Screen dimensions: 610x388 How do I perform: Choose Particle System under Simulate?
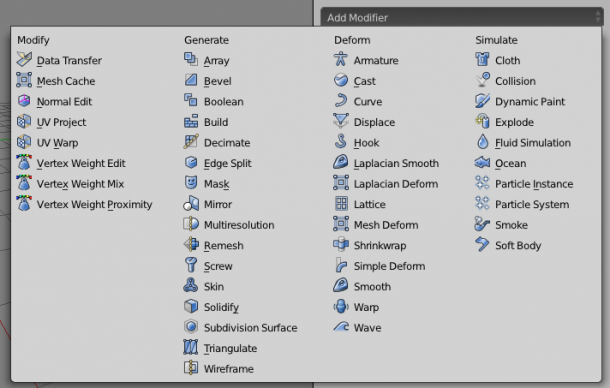(522, 204)
